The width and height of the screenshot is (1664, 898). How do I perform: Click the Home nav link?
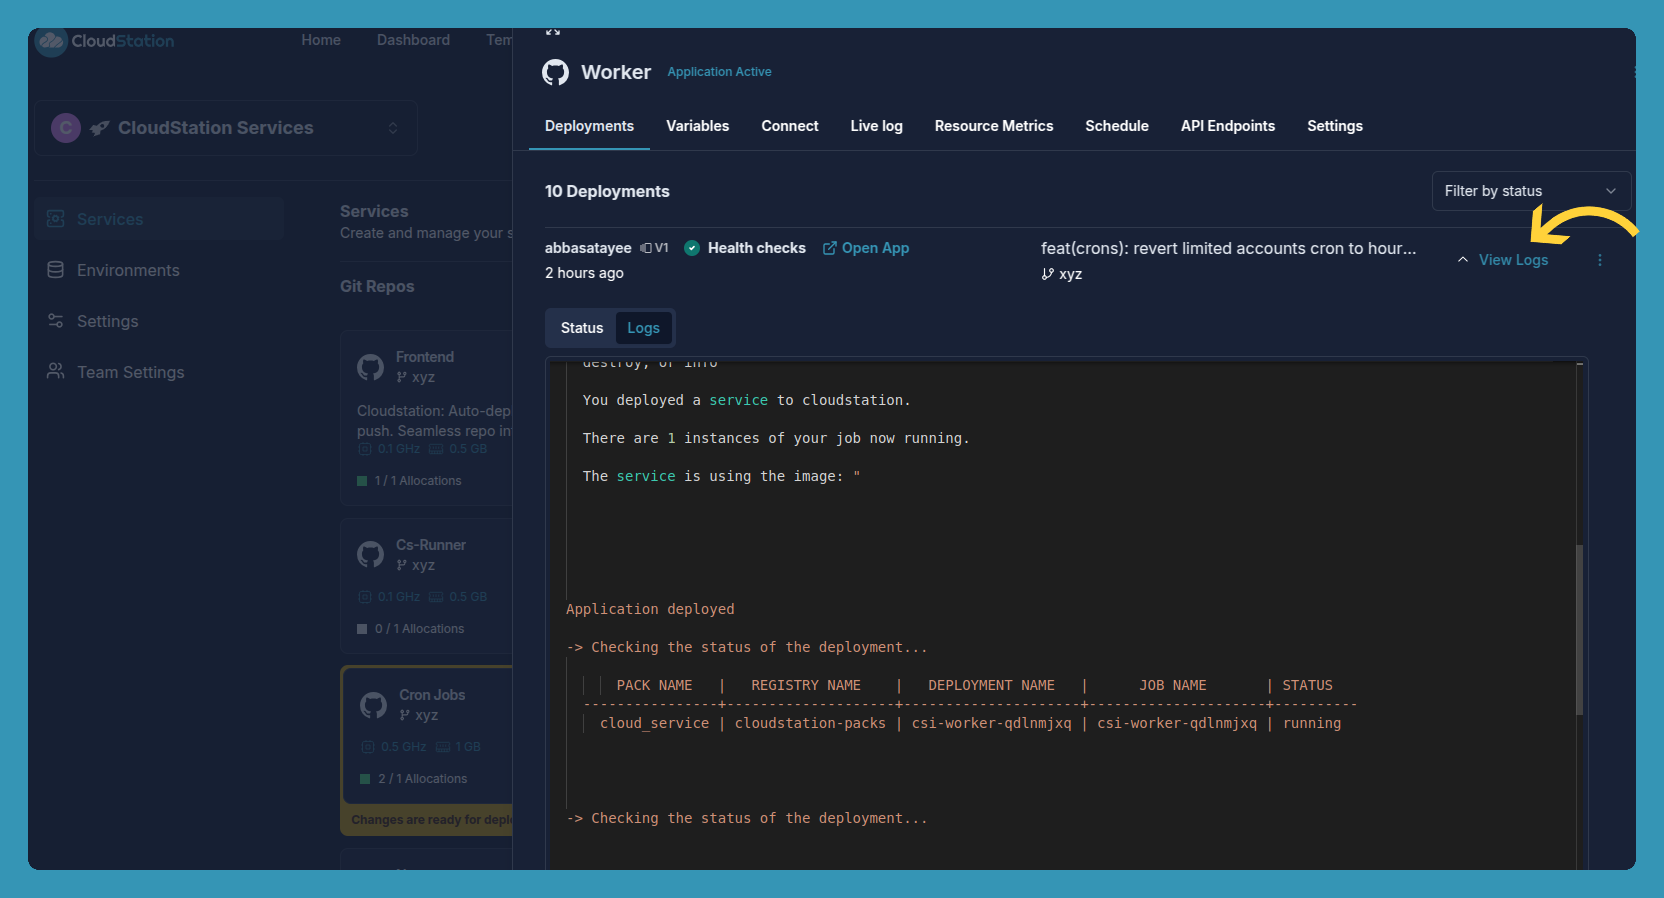coord(321,40)
